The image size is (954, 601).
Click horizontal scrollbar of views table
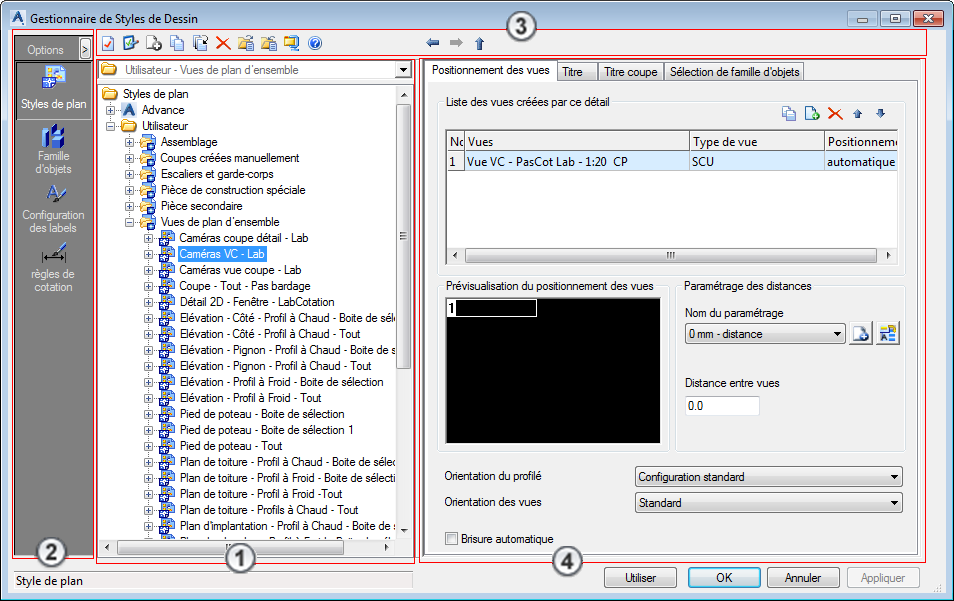click(670, 255)
